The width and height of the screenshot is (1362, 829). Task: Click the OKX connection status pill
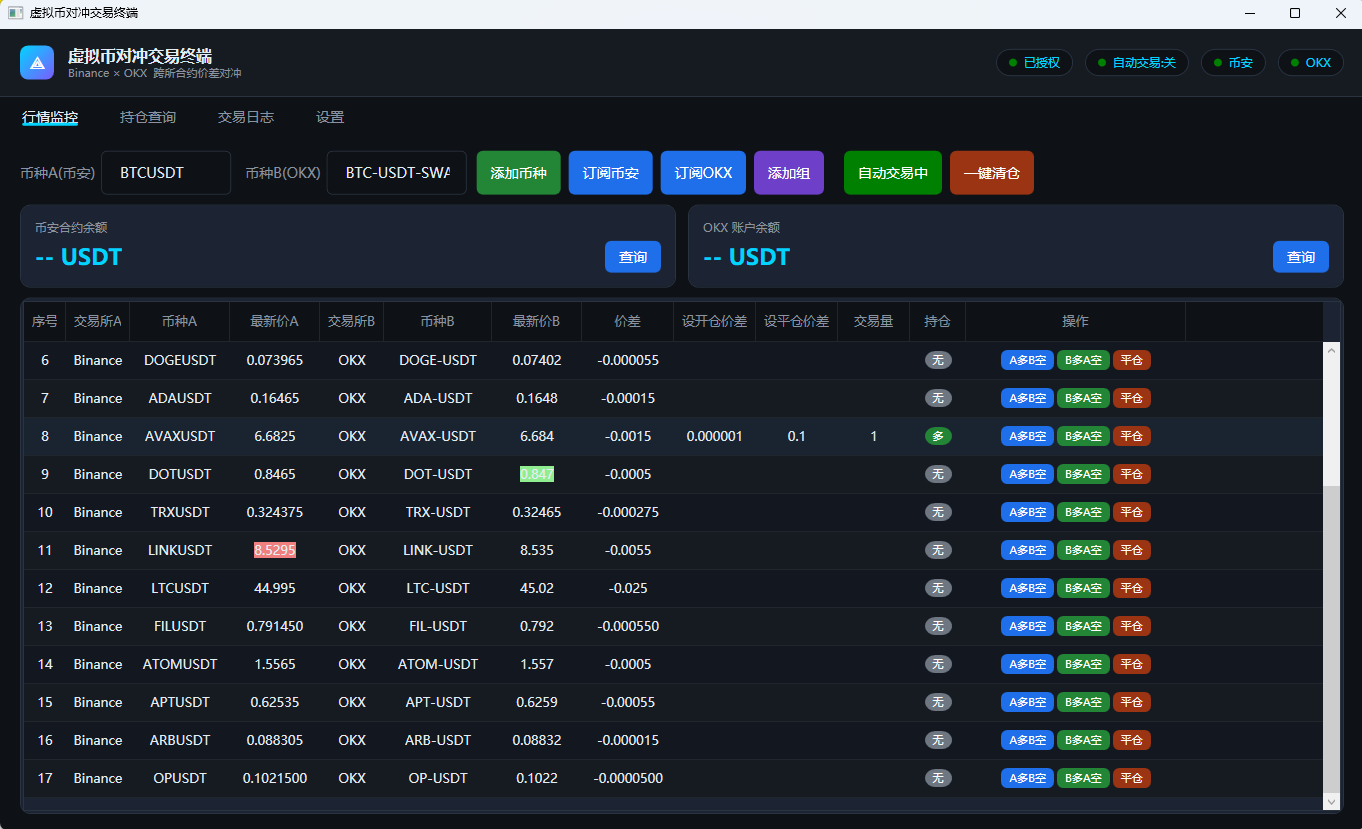(1311, 63)
